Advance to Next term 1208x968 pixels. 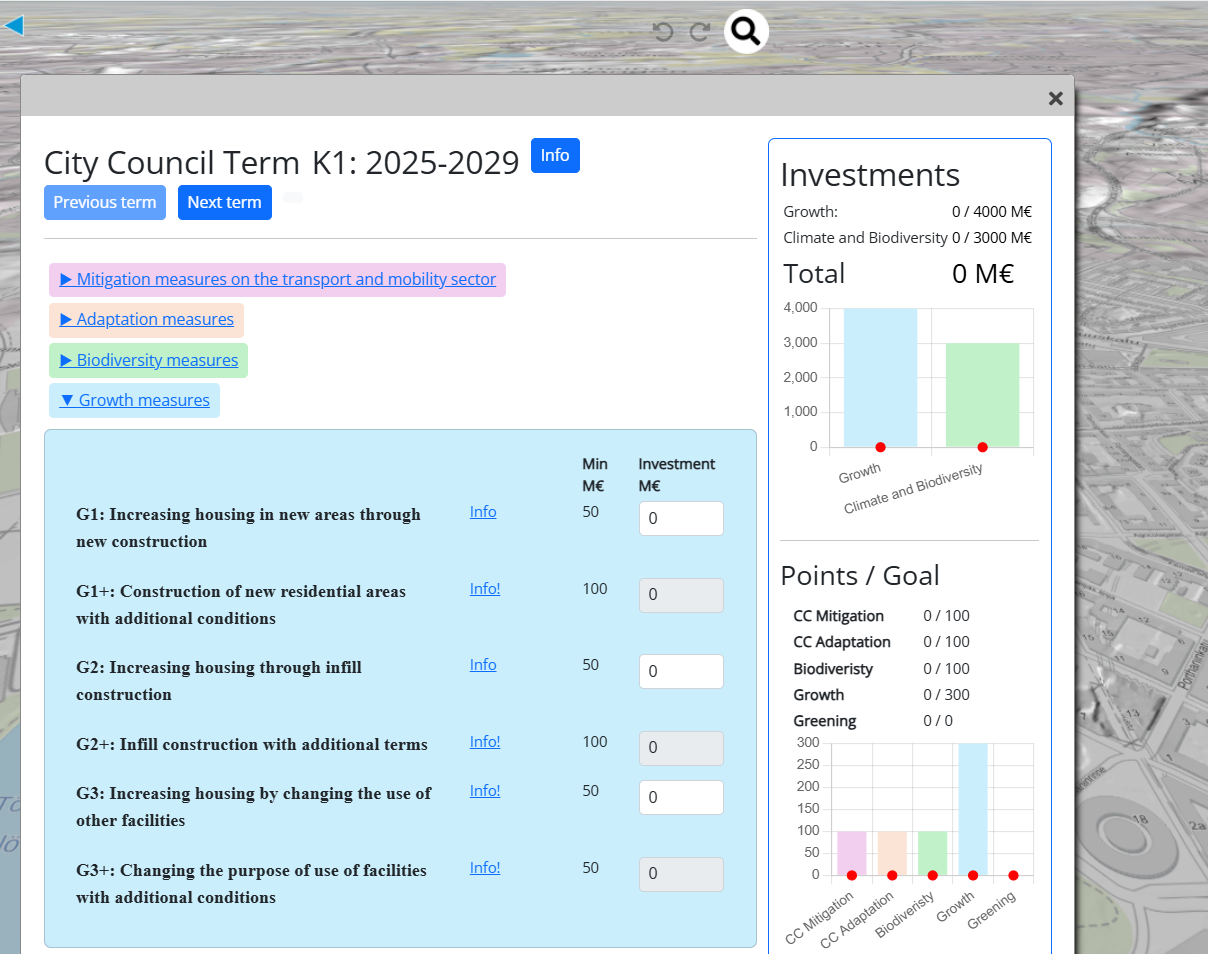pyautogui.click(x=224, y=202)
